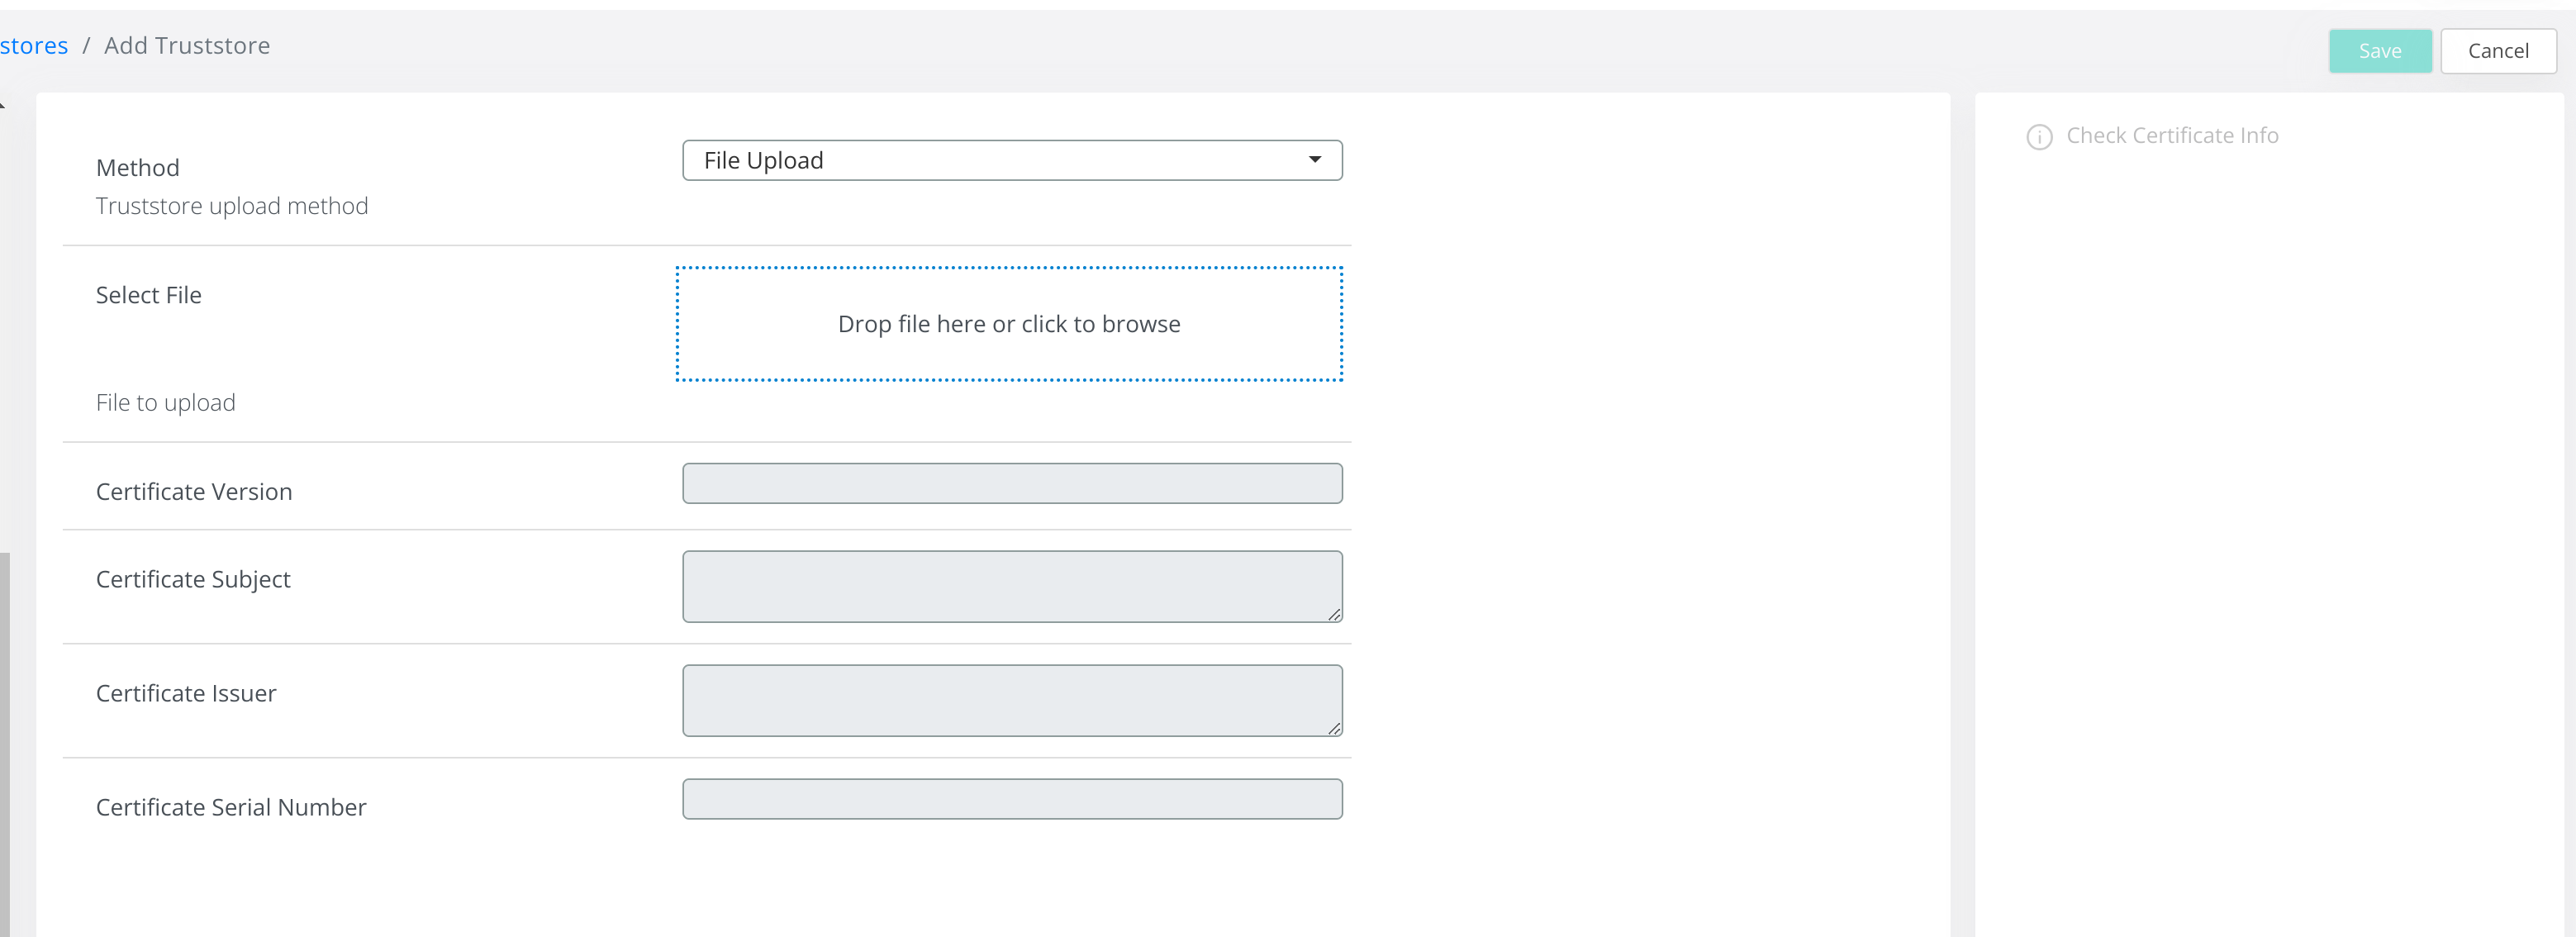
Task: Click inside the Certificate Issuer text area
Action: [x=1011, y=700]
